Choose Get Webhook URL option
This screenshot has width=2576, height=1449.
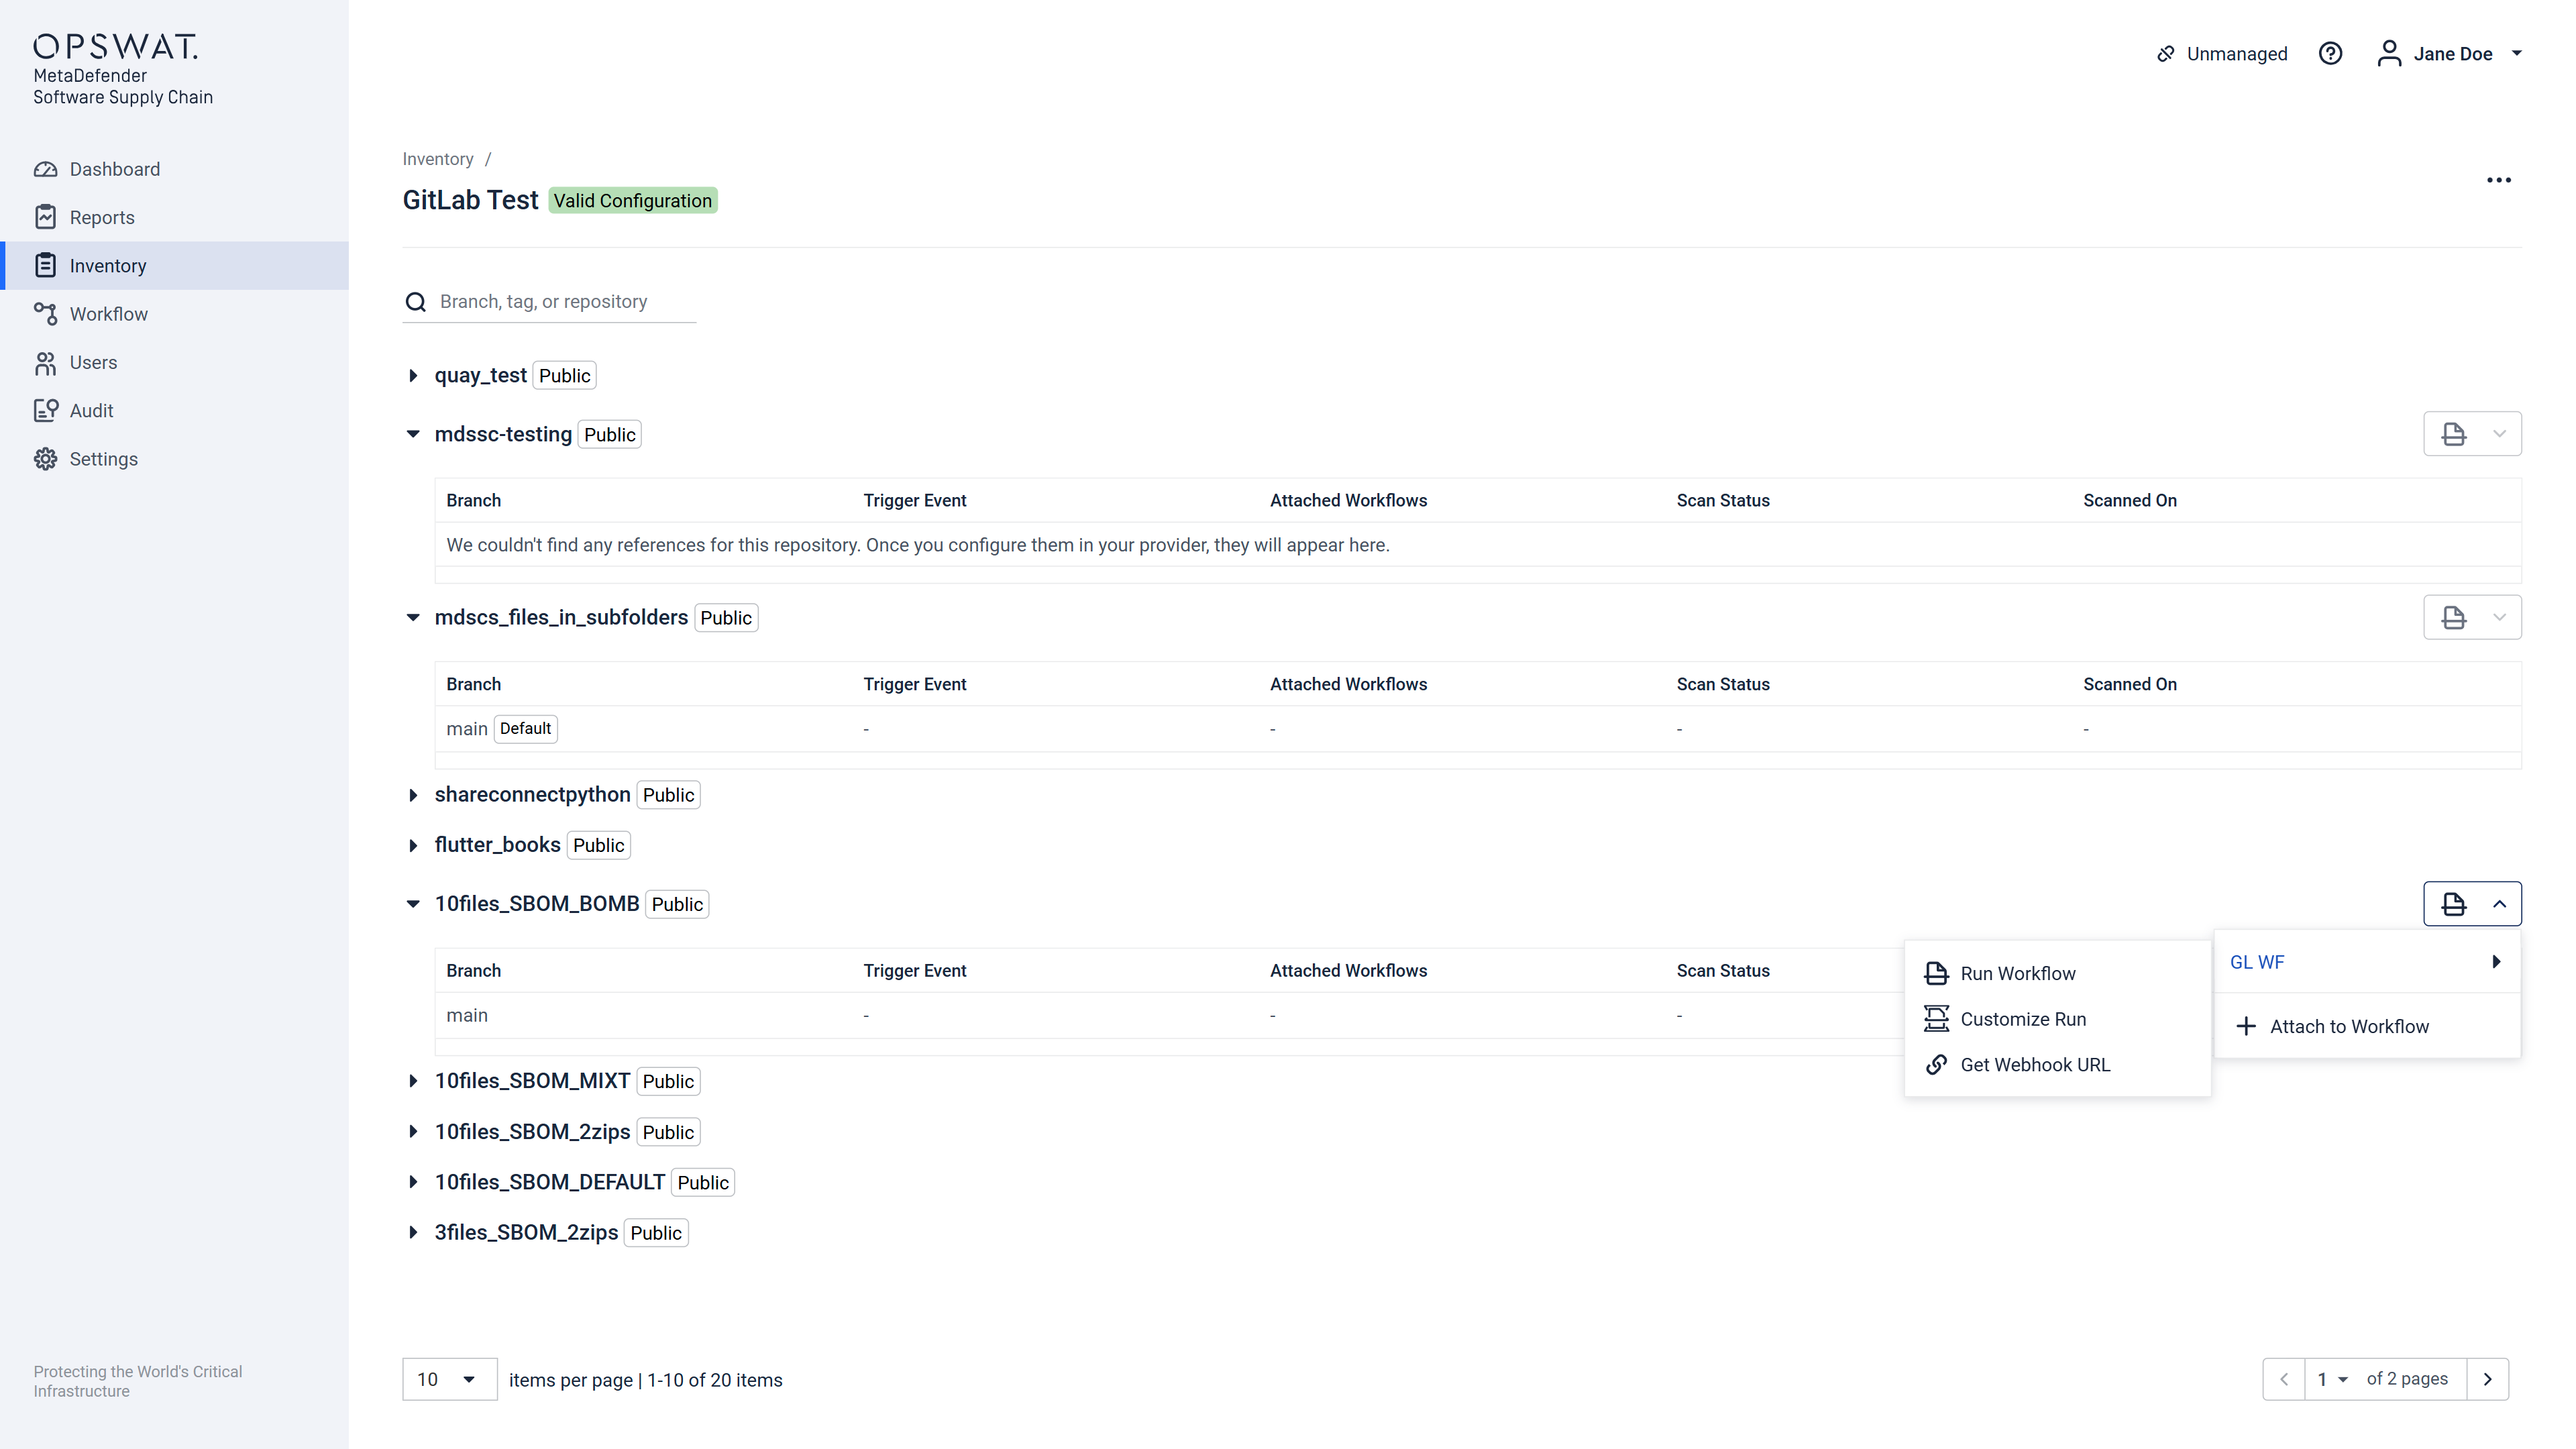2034,1065
